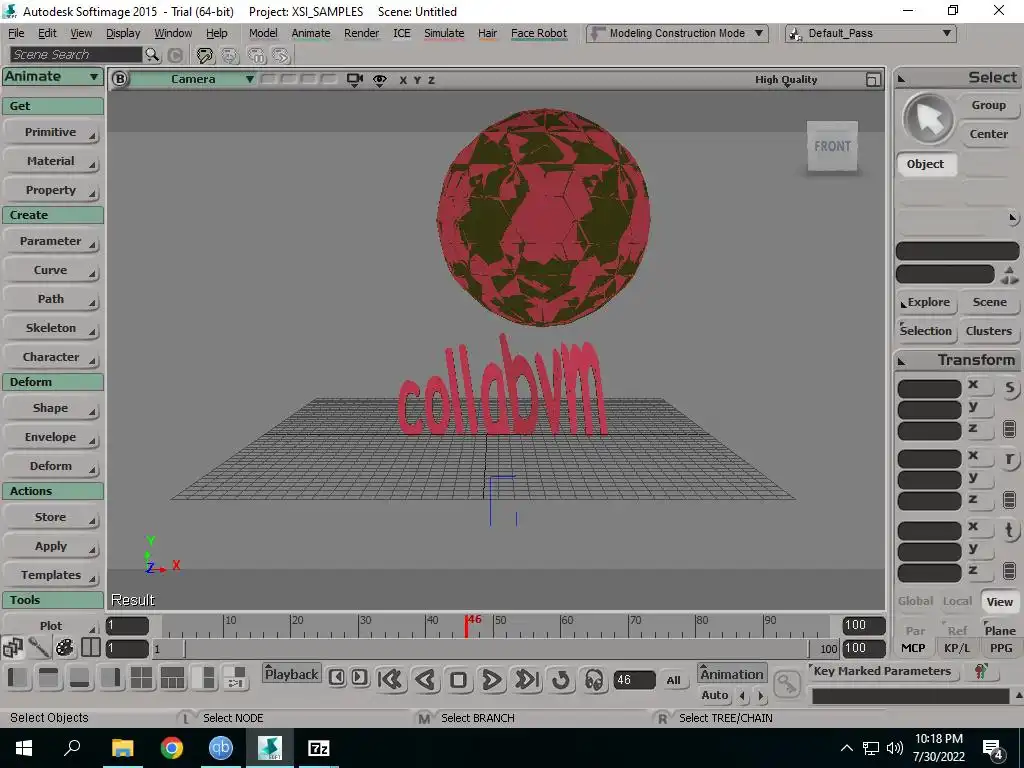Click the Key Marked Parameters button

(x=882, y=671)
